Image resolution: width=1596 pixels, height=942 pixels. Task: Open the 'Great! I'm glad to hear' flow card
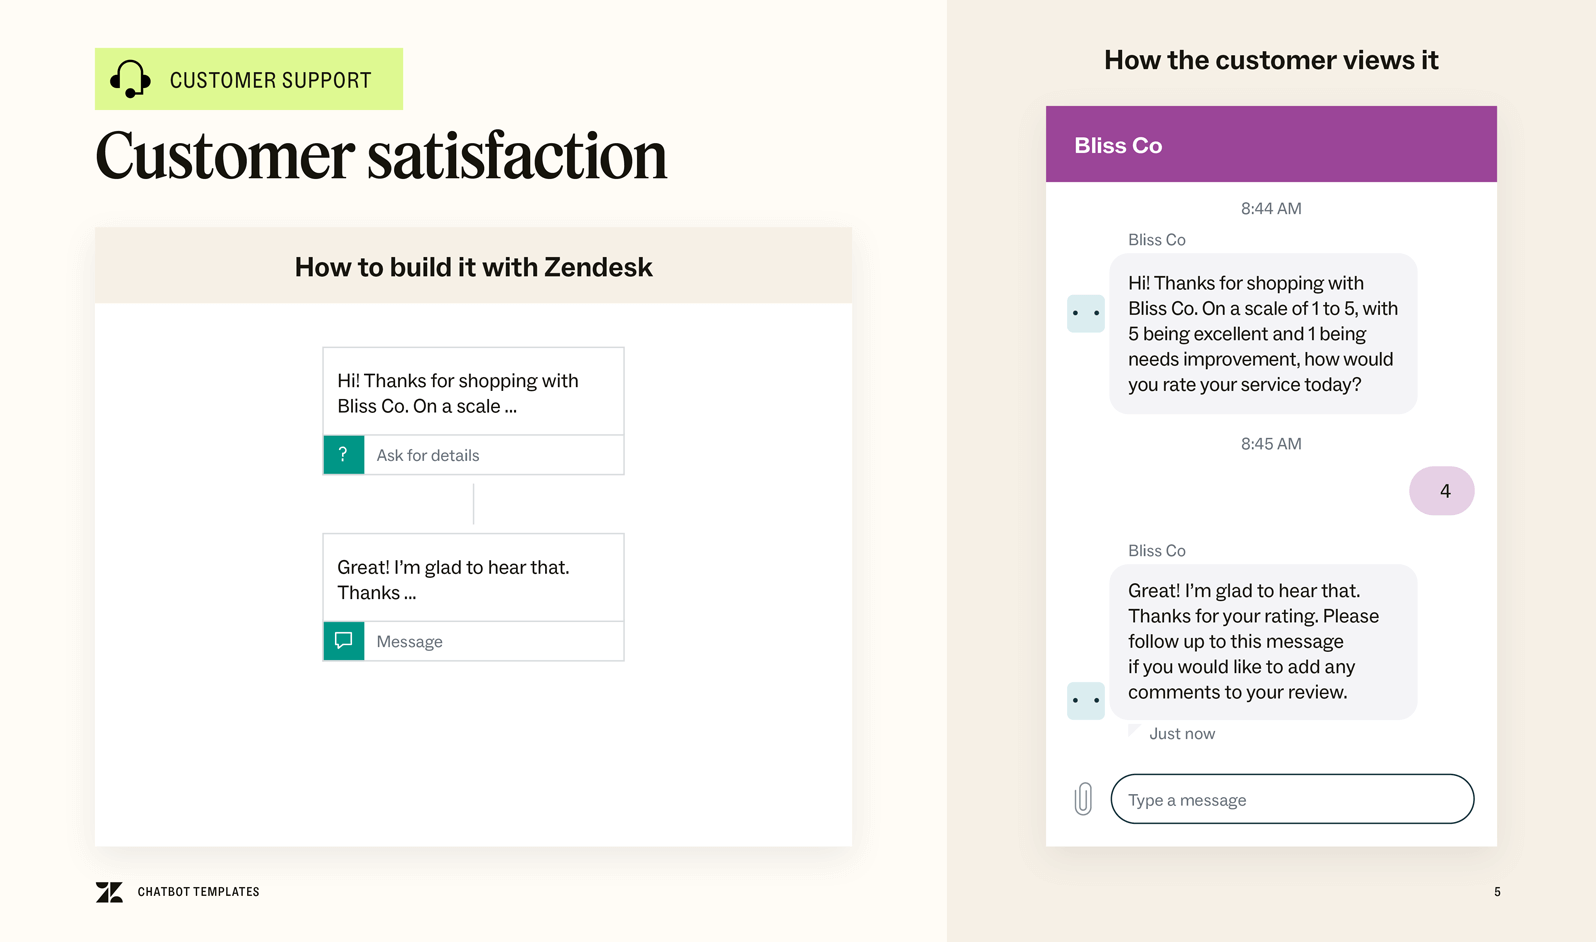coord(473,578)
